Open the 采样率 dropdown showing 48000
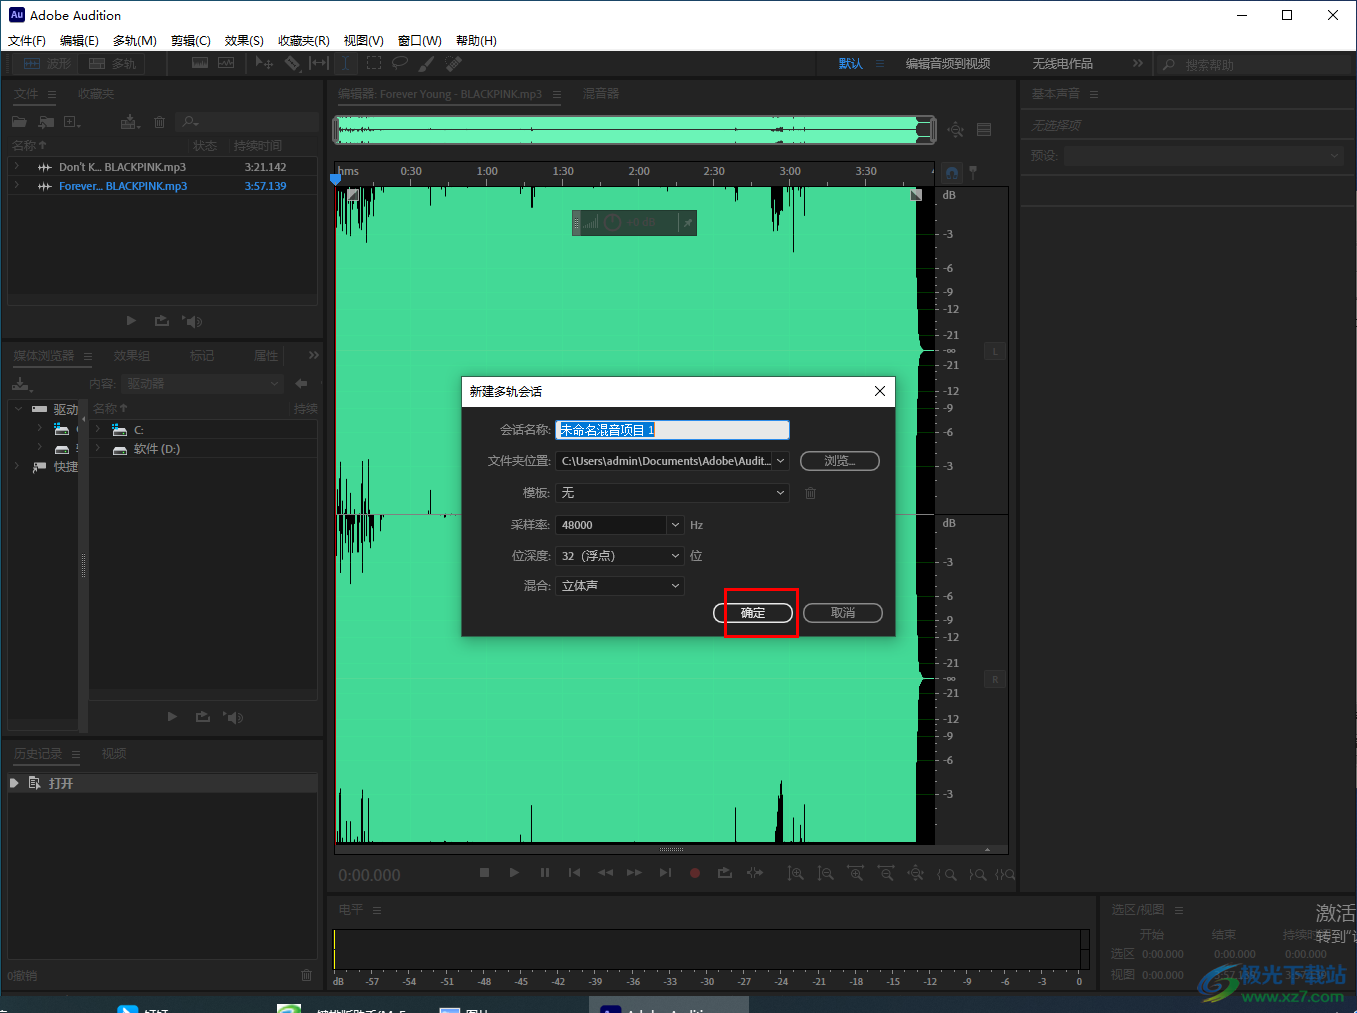The height and width of the screenshot is (1013, 1357). pyautogui.click(x=620, y=525)
